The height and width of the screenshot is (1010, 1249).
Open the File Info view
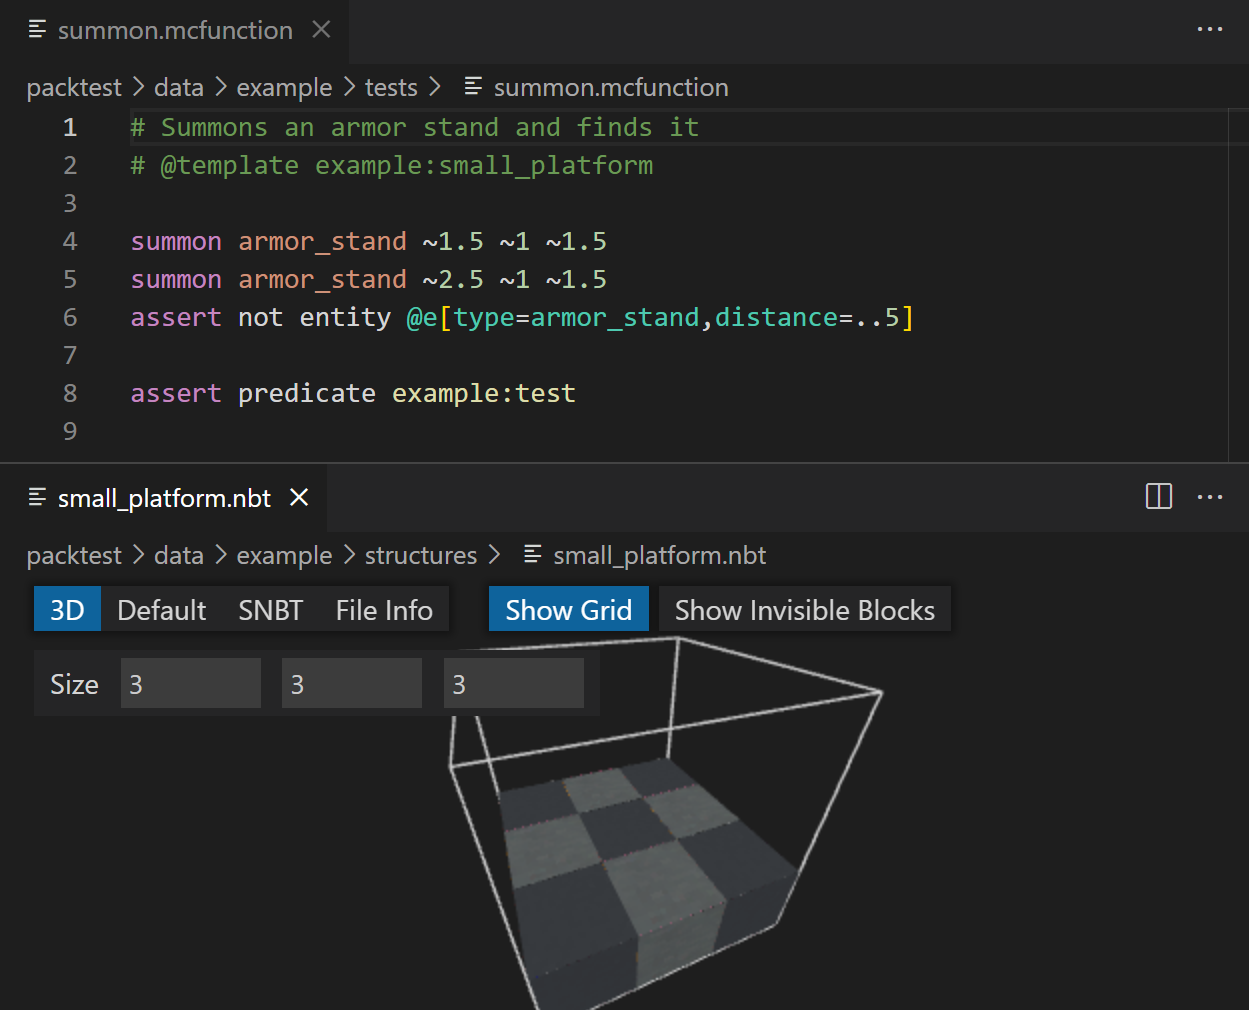pyautogui.click(x=384, y=610)
